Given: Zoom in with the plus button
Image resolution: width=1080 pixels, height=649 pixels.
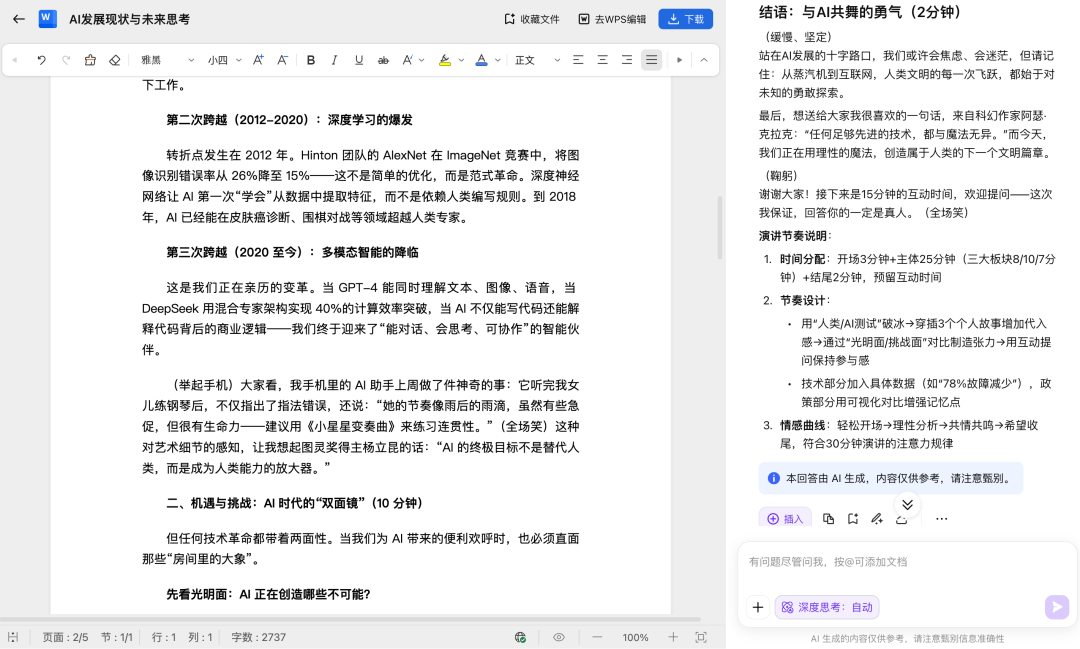Looking at the screenshot, I should click(x=673, y=637).
